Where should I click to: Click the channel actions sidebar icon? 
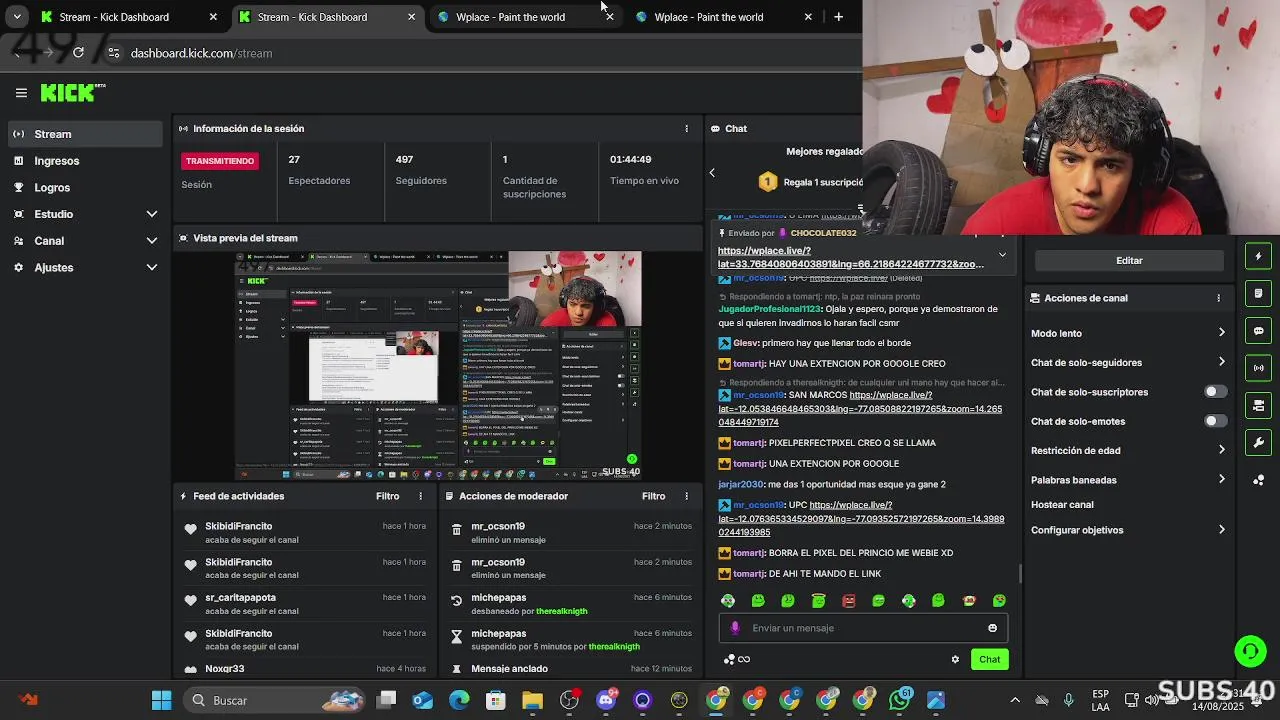(x=1258, y=405)
